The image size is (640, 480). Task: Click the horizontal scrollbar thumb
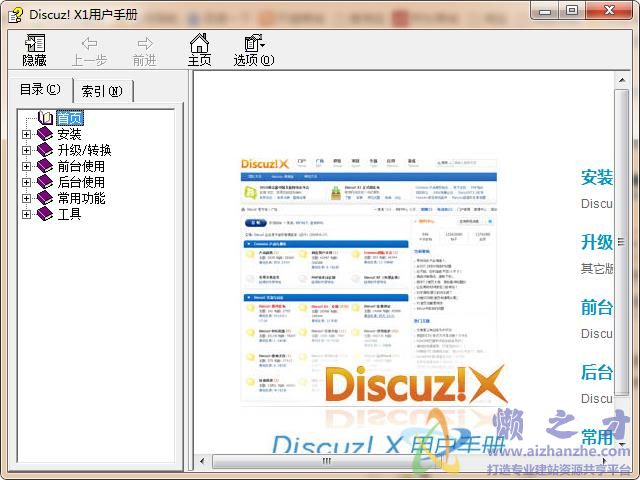(327, 461)
